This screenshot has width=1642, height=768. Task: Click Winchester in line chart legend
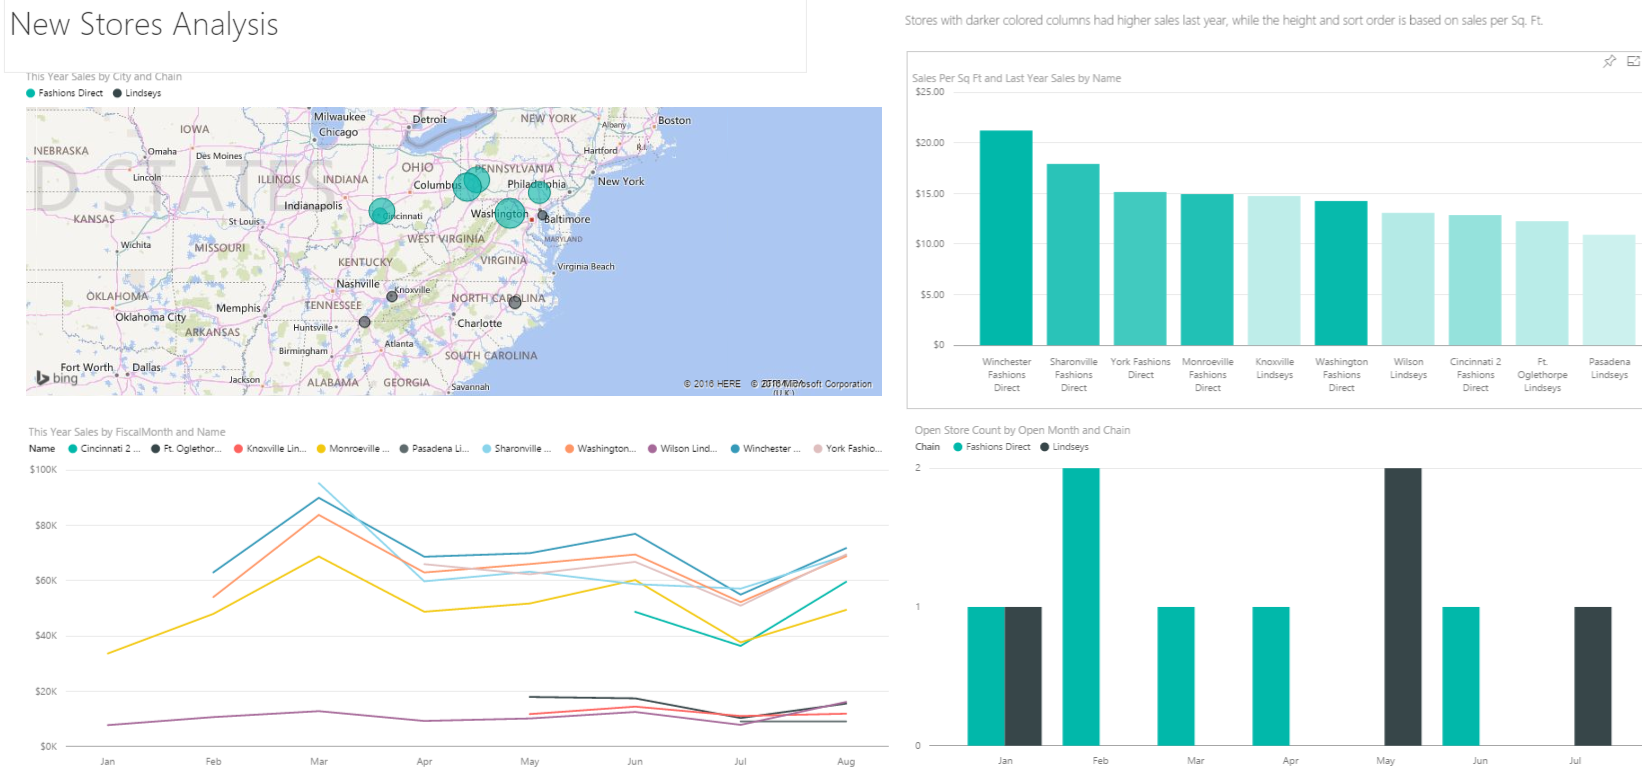click(766, 449)
